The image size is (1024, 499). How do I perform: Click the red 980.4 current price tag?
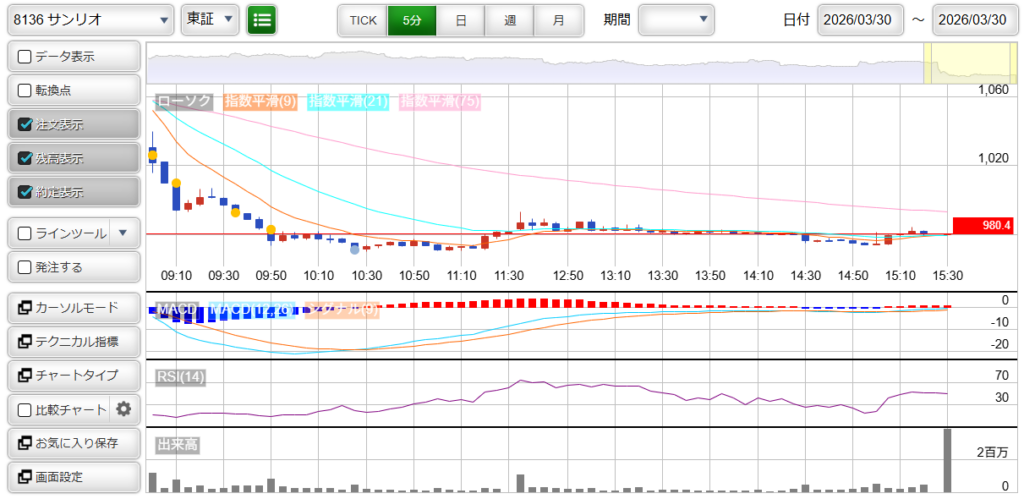[982, 226]
